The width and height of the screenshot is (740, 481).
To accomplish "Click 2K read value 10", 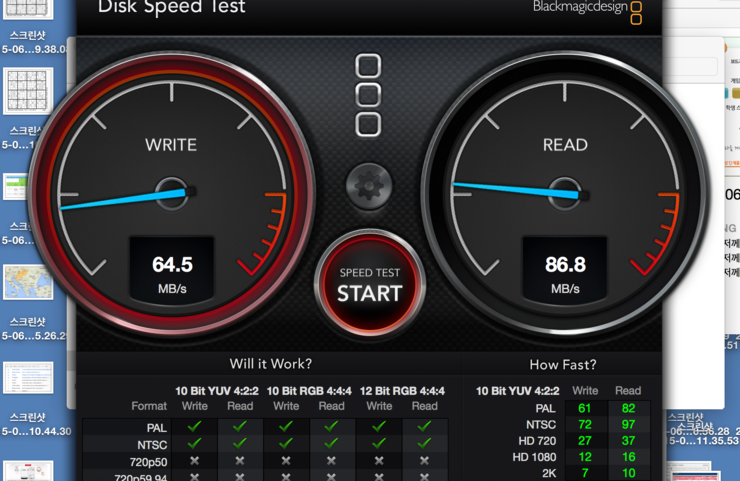I will point(629,473).
